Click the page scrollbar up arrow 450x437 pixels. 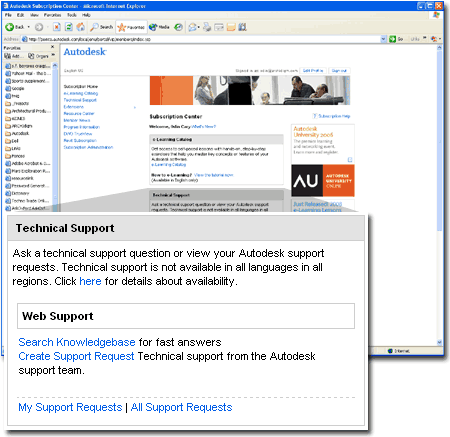(x=440, y=48)
